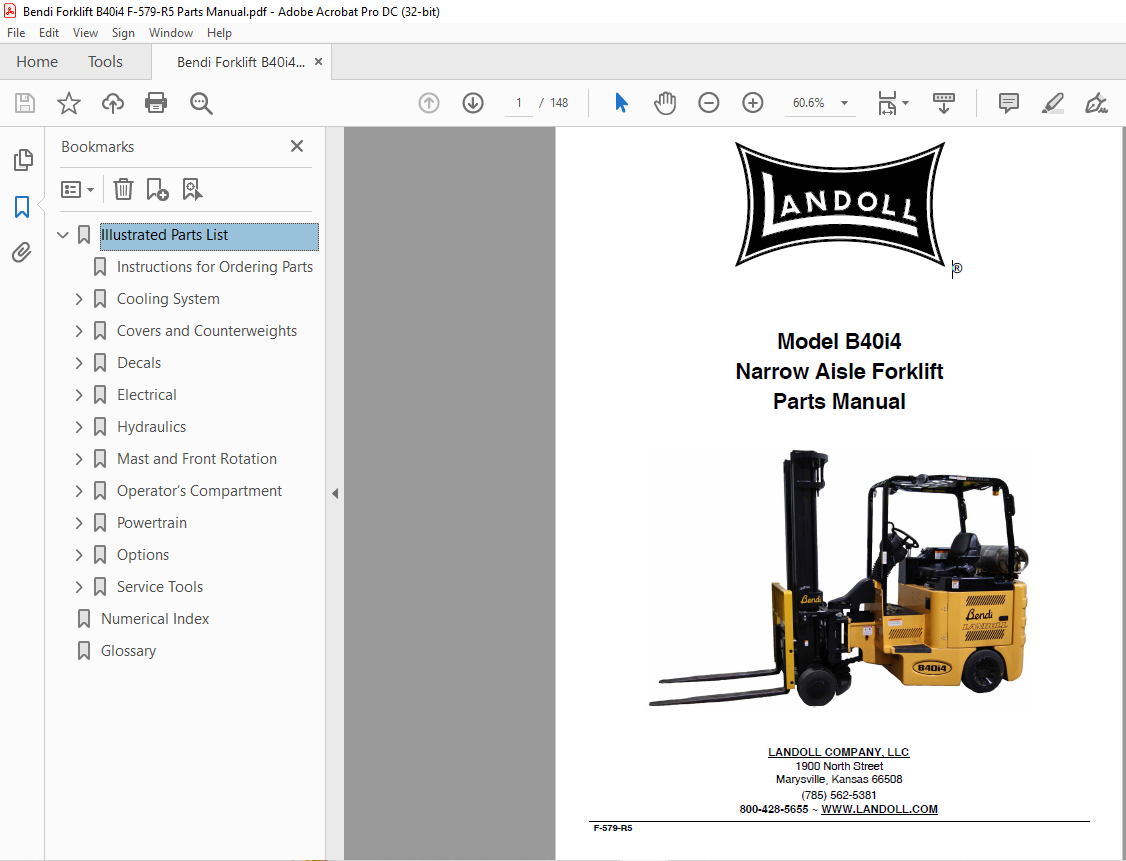Activate the Selection arrow tool
1126x861 pixels.
(x=622, y=103)
